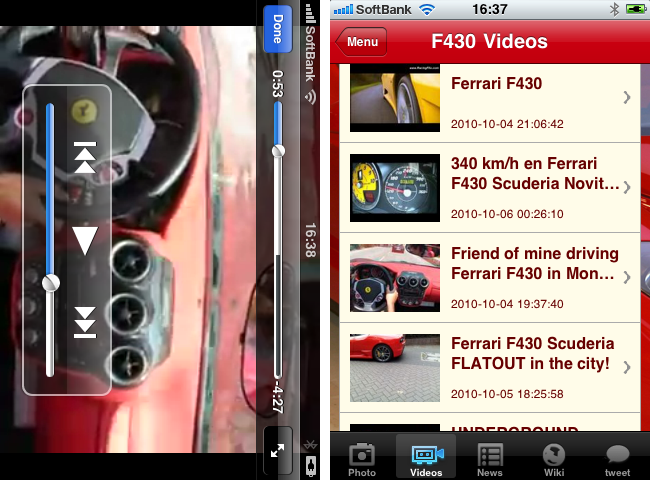
Task: Click the date 2010-10-04 21:06:42
Action: click(x=507, y=124)
